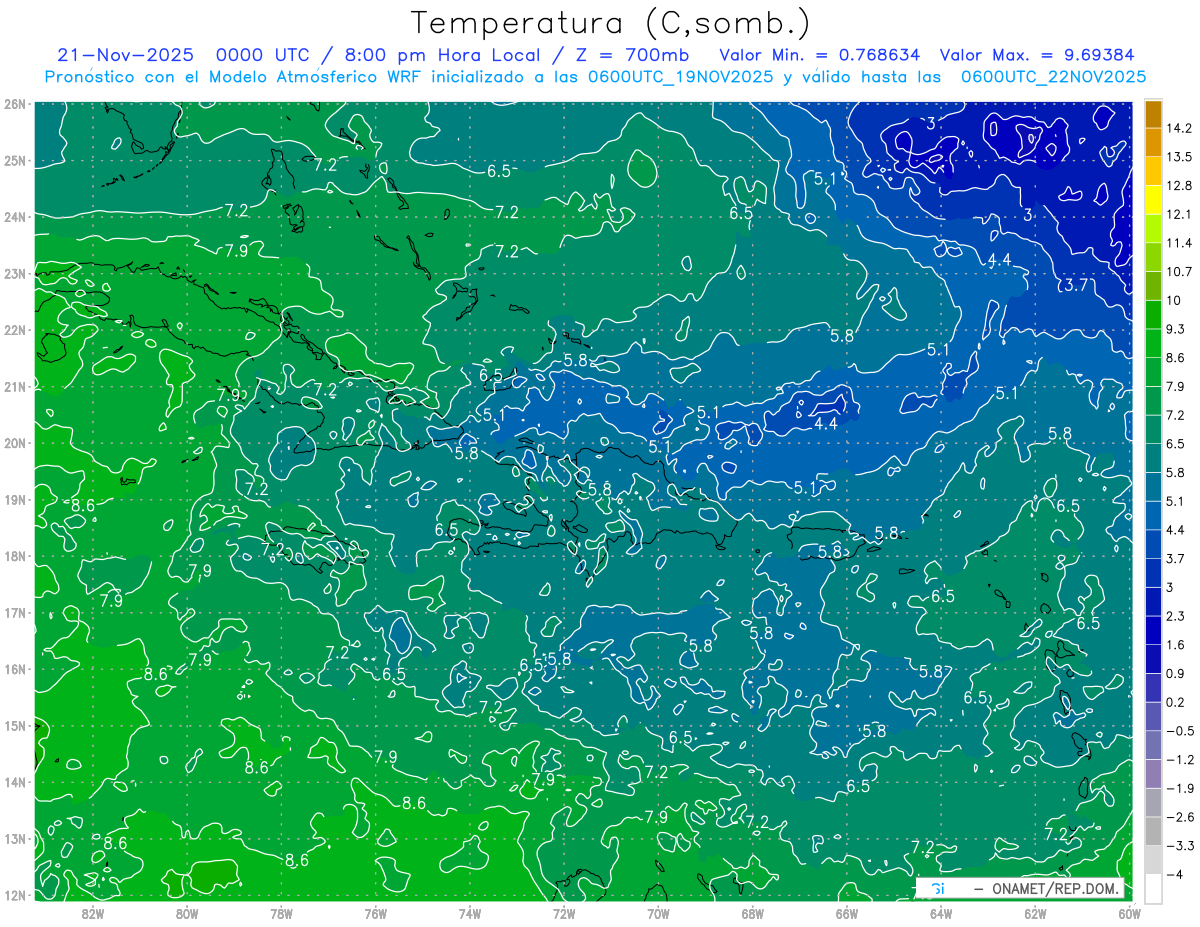Click the latitude label "17N"

click(x=15, y=612)
